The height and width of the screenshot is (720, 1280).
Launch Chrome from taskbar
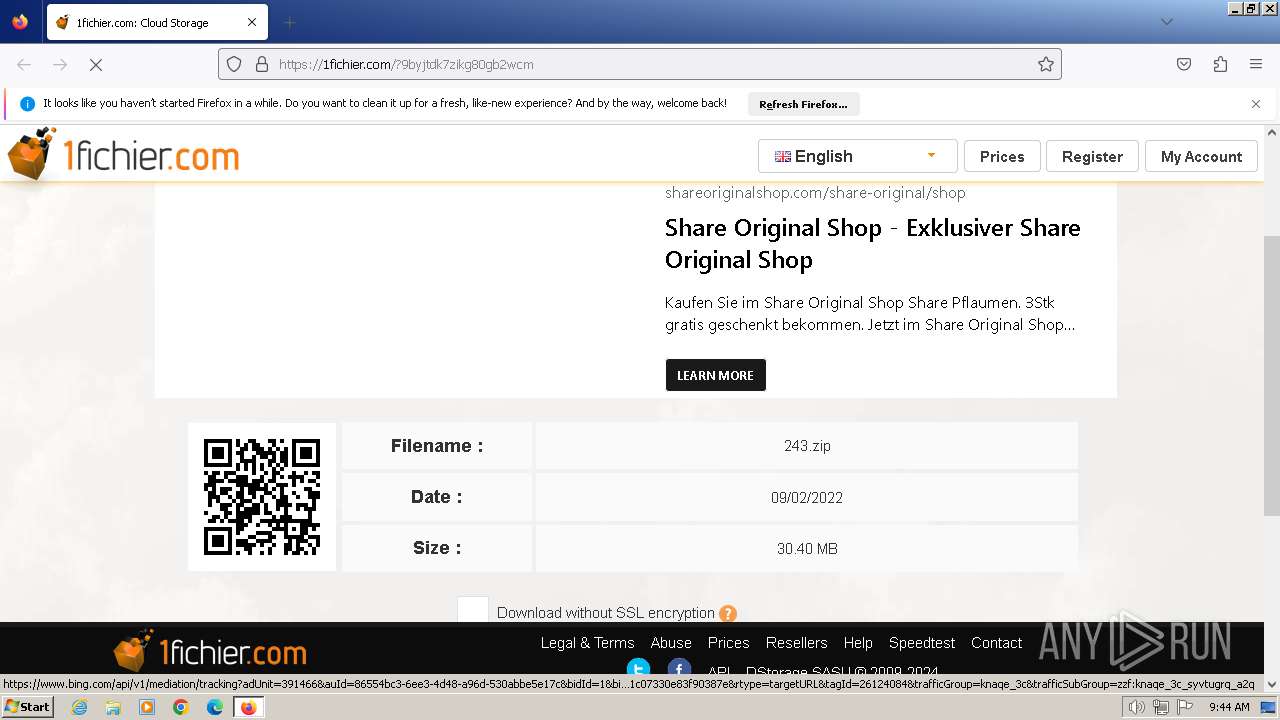click(181, 707)
